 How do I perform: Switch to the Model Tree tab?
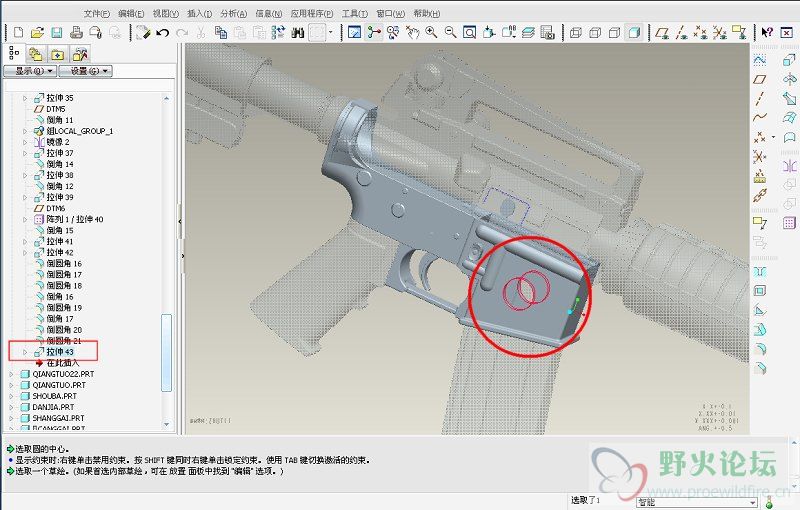(x=14, y=53)
